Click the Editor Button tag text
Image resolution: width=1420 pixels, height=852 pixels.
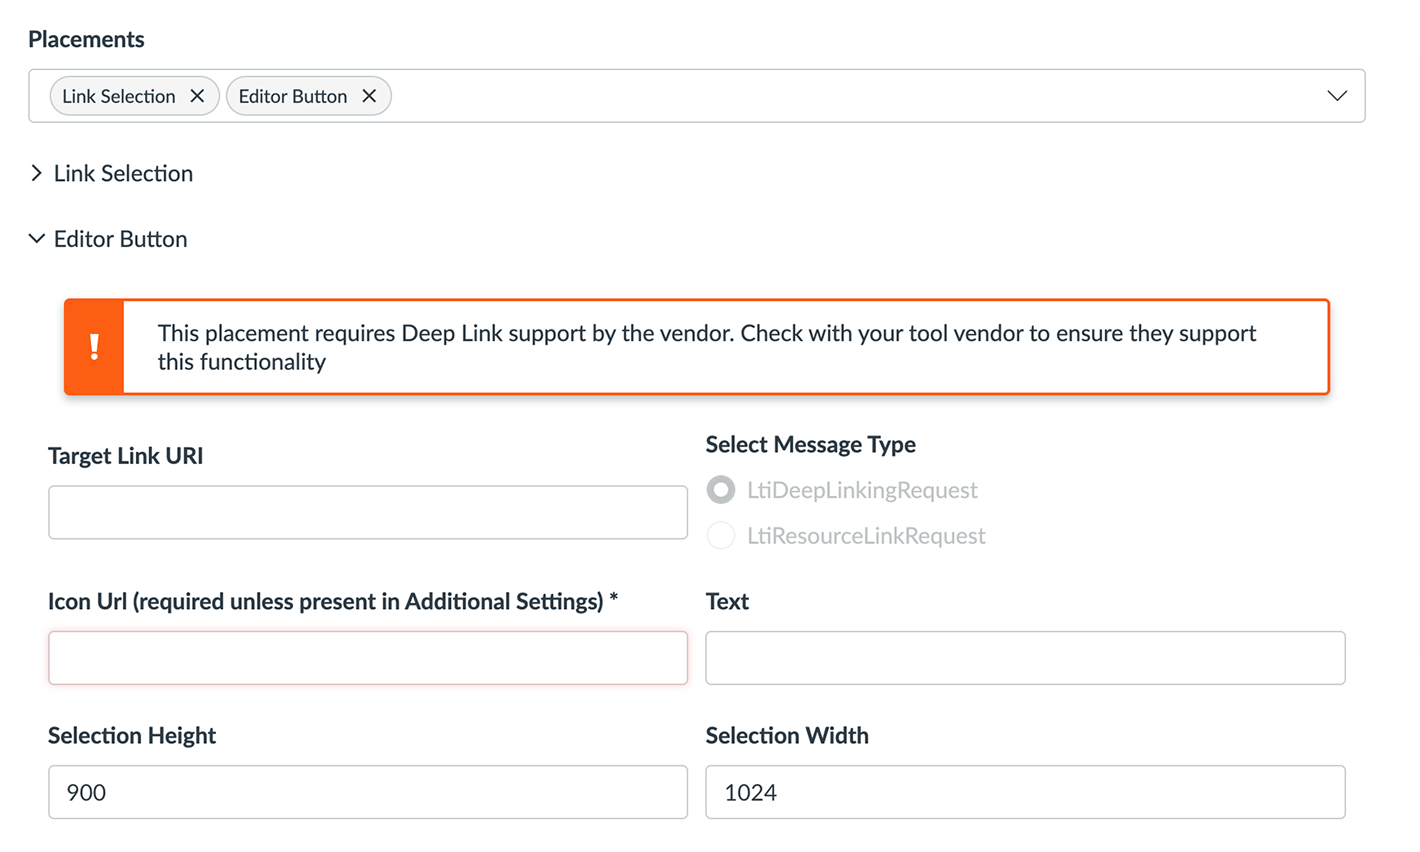pos(293,96)
